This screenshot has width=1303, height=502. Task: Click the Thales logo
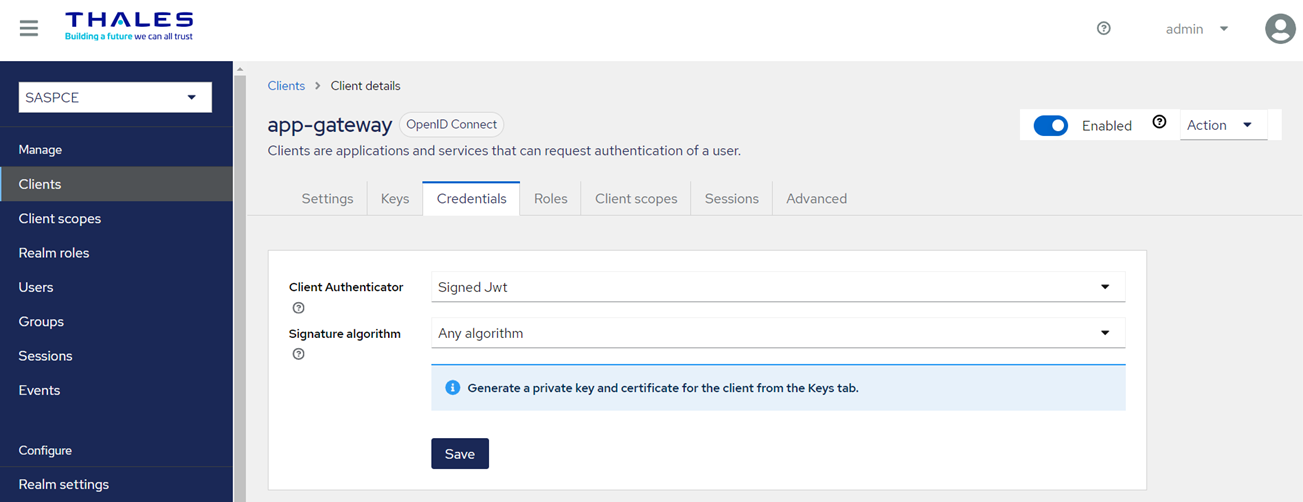tap(128, 27)
